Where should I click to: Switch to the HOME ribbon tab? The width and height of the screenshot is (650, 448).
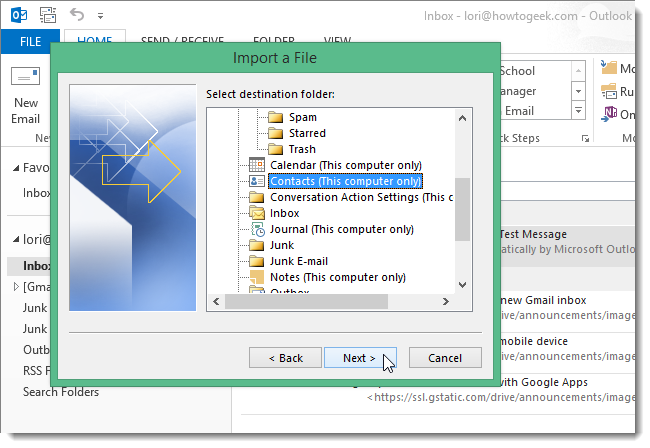click(x=95, y=41)
